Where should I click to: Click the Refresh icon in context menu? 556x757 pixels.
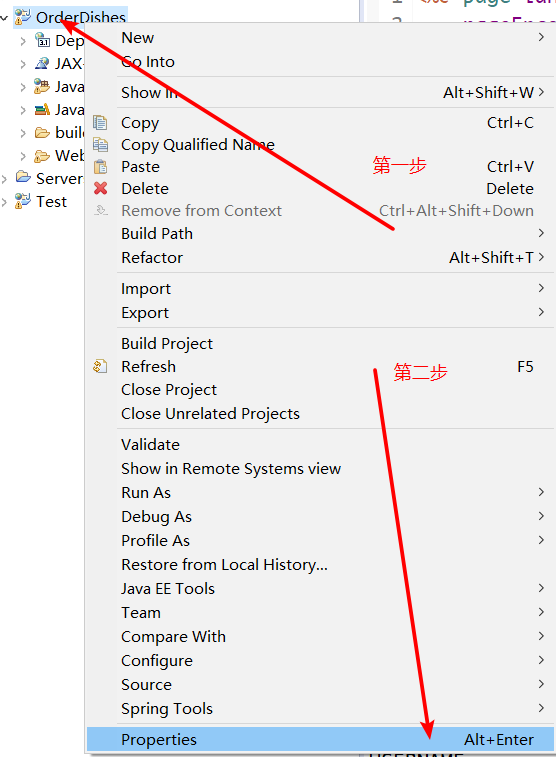(x=100, y=366)
